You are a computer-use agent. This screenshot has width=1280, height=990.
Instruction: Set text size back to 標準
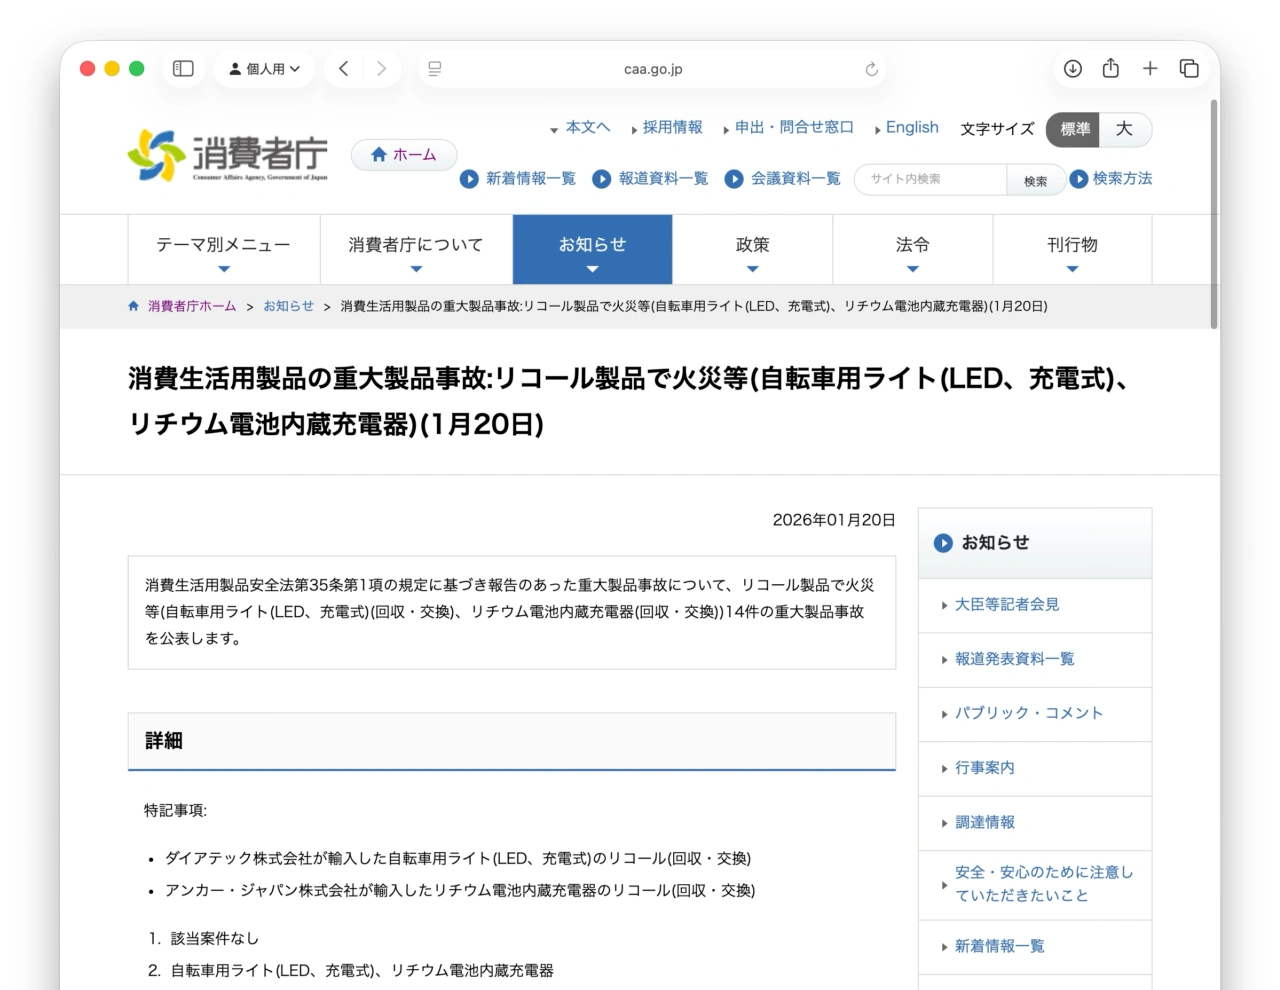coord(1072,130)
